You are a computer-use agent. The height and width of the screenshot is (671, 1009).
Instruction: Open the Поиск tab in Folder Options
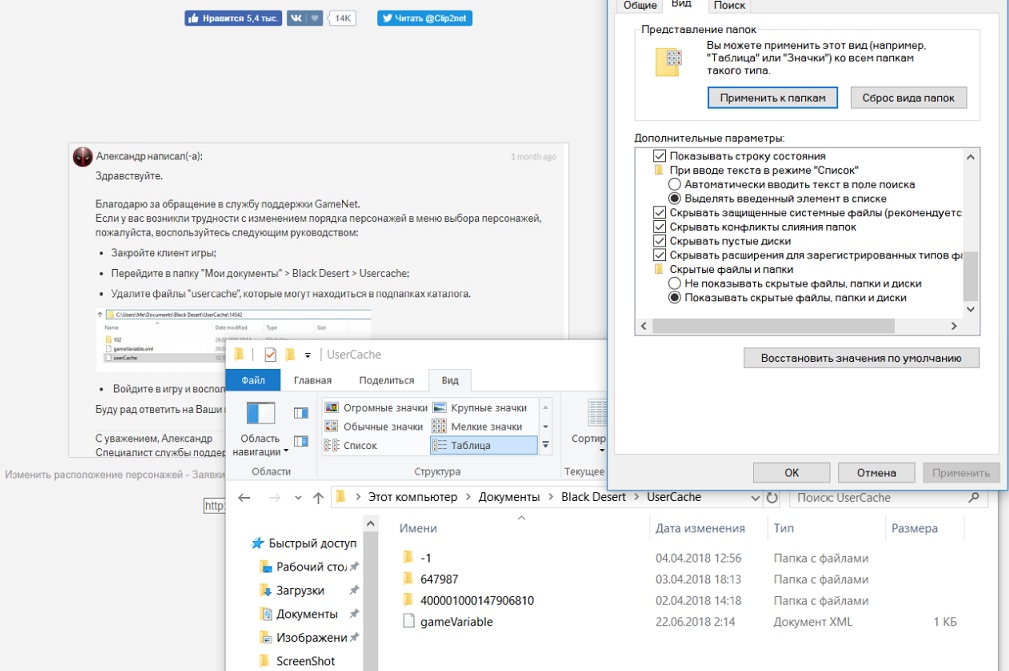click(x=729, y=6)
